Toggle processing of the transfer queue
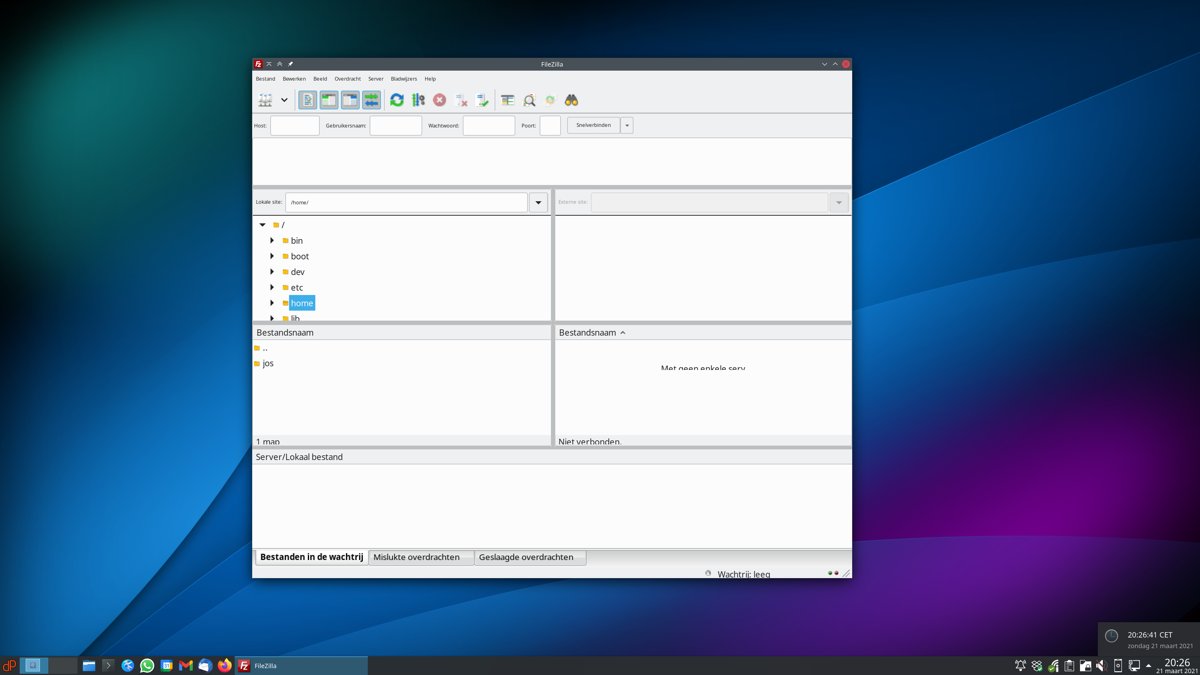This screenshot has height=675, width=1200. tap(418, 100)
